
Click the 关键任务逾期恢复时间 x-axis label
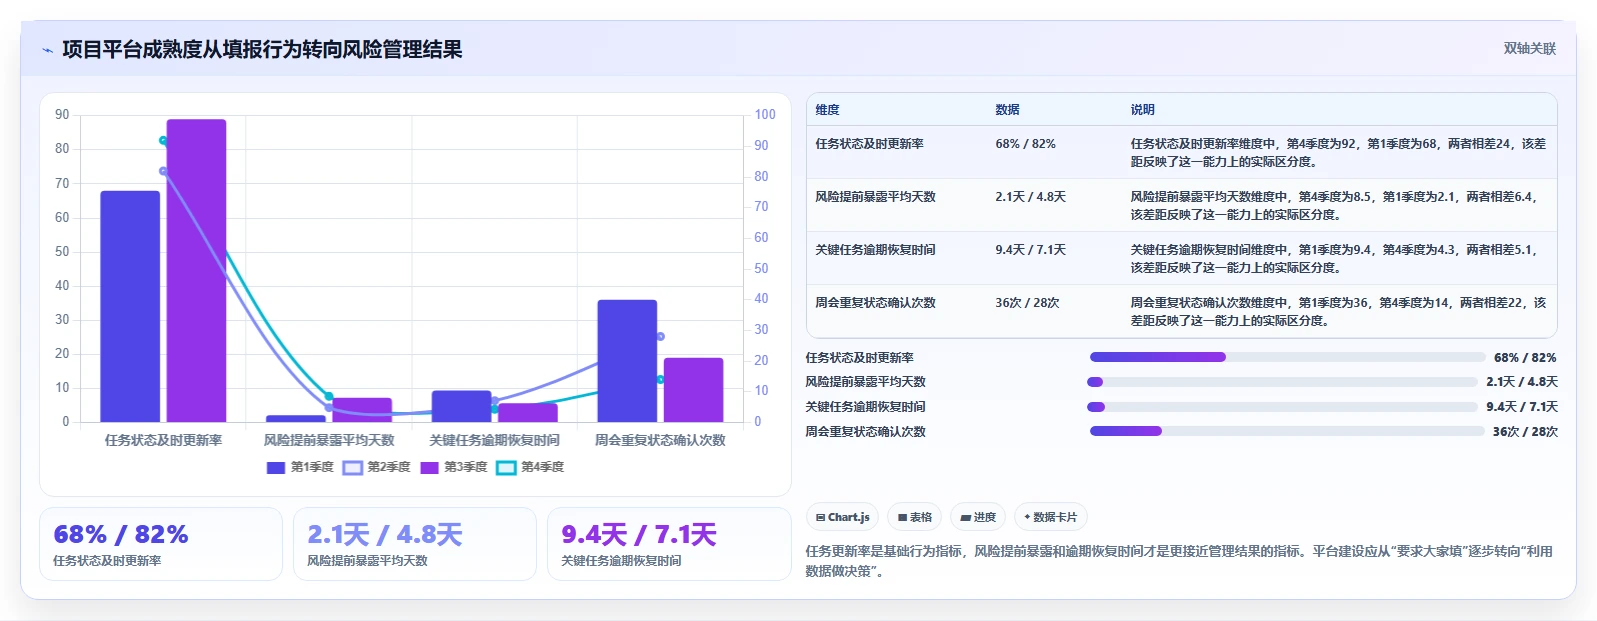tap(494, 440)
